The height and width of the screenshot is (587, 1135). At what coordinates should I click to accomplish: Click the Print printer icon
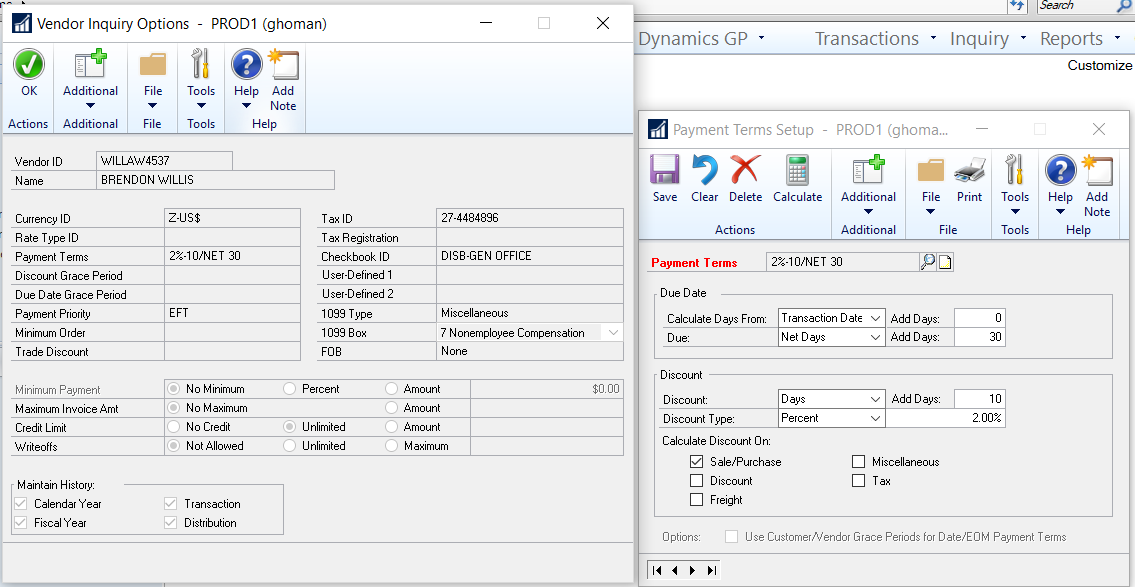click(969, 170)
